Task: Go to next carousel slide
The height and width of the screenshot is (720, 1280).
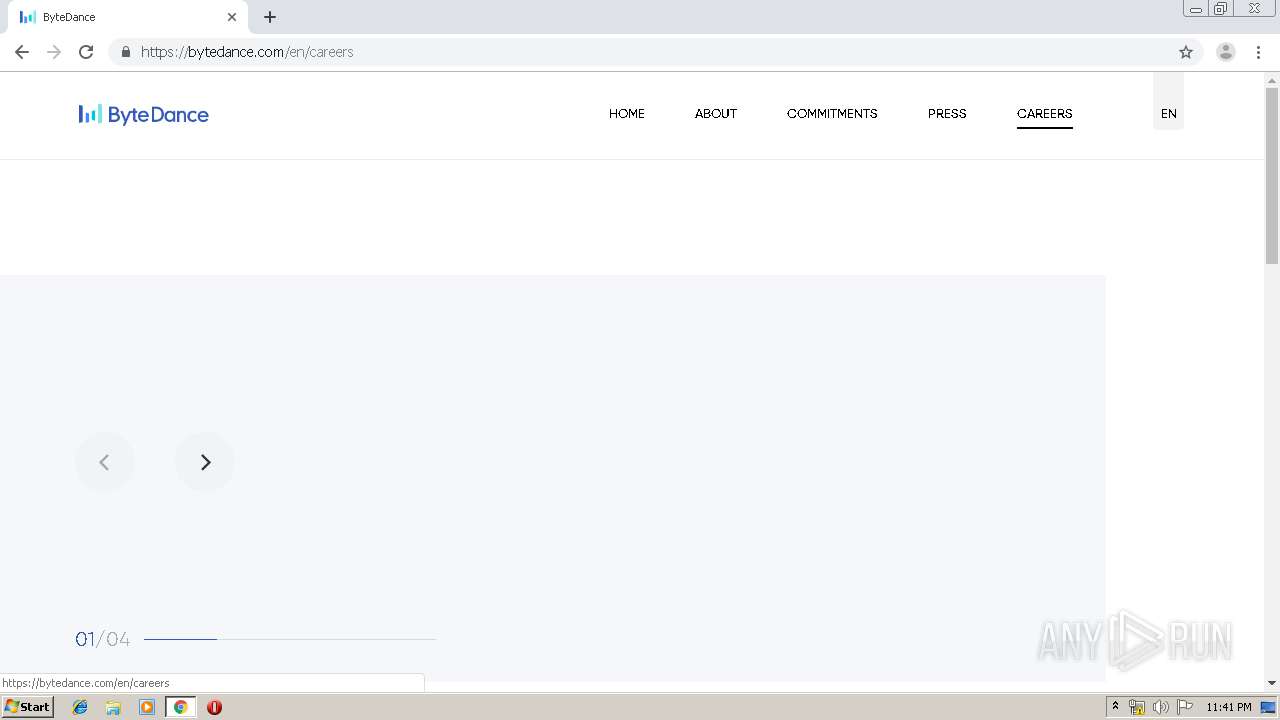Action: tap(205, 462)
